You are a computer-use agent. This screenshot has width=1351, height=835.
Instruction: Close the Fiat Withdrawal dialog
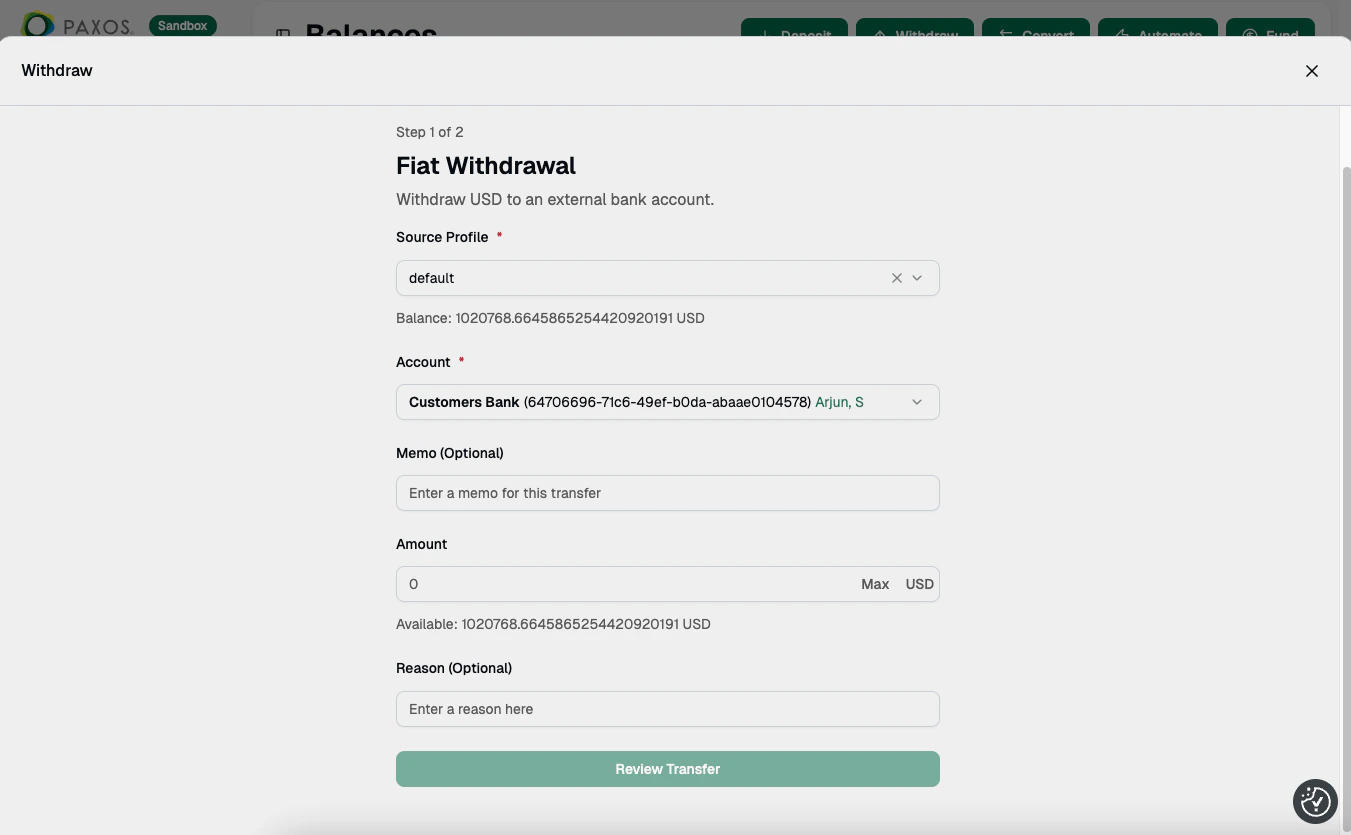pyautogui.click(x=1311, y=70)
